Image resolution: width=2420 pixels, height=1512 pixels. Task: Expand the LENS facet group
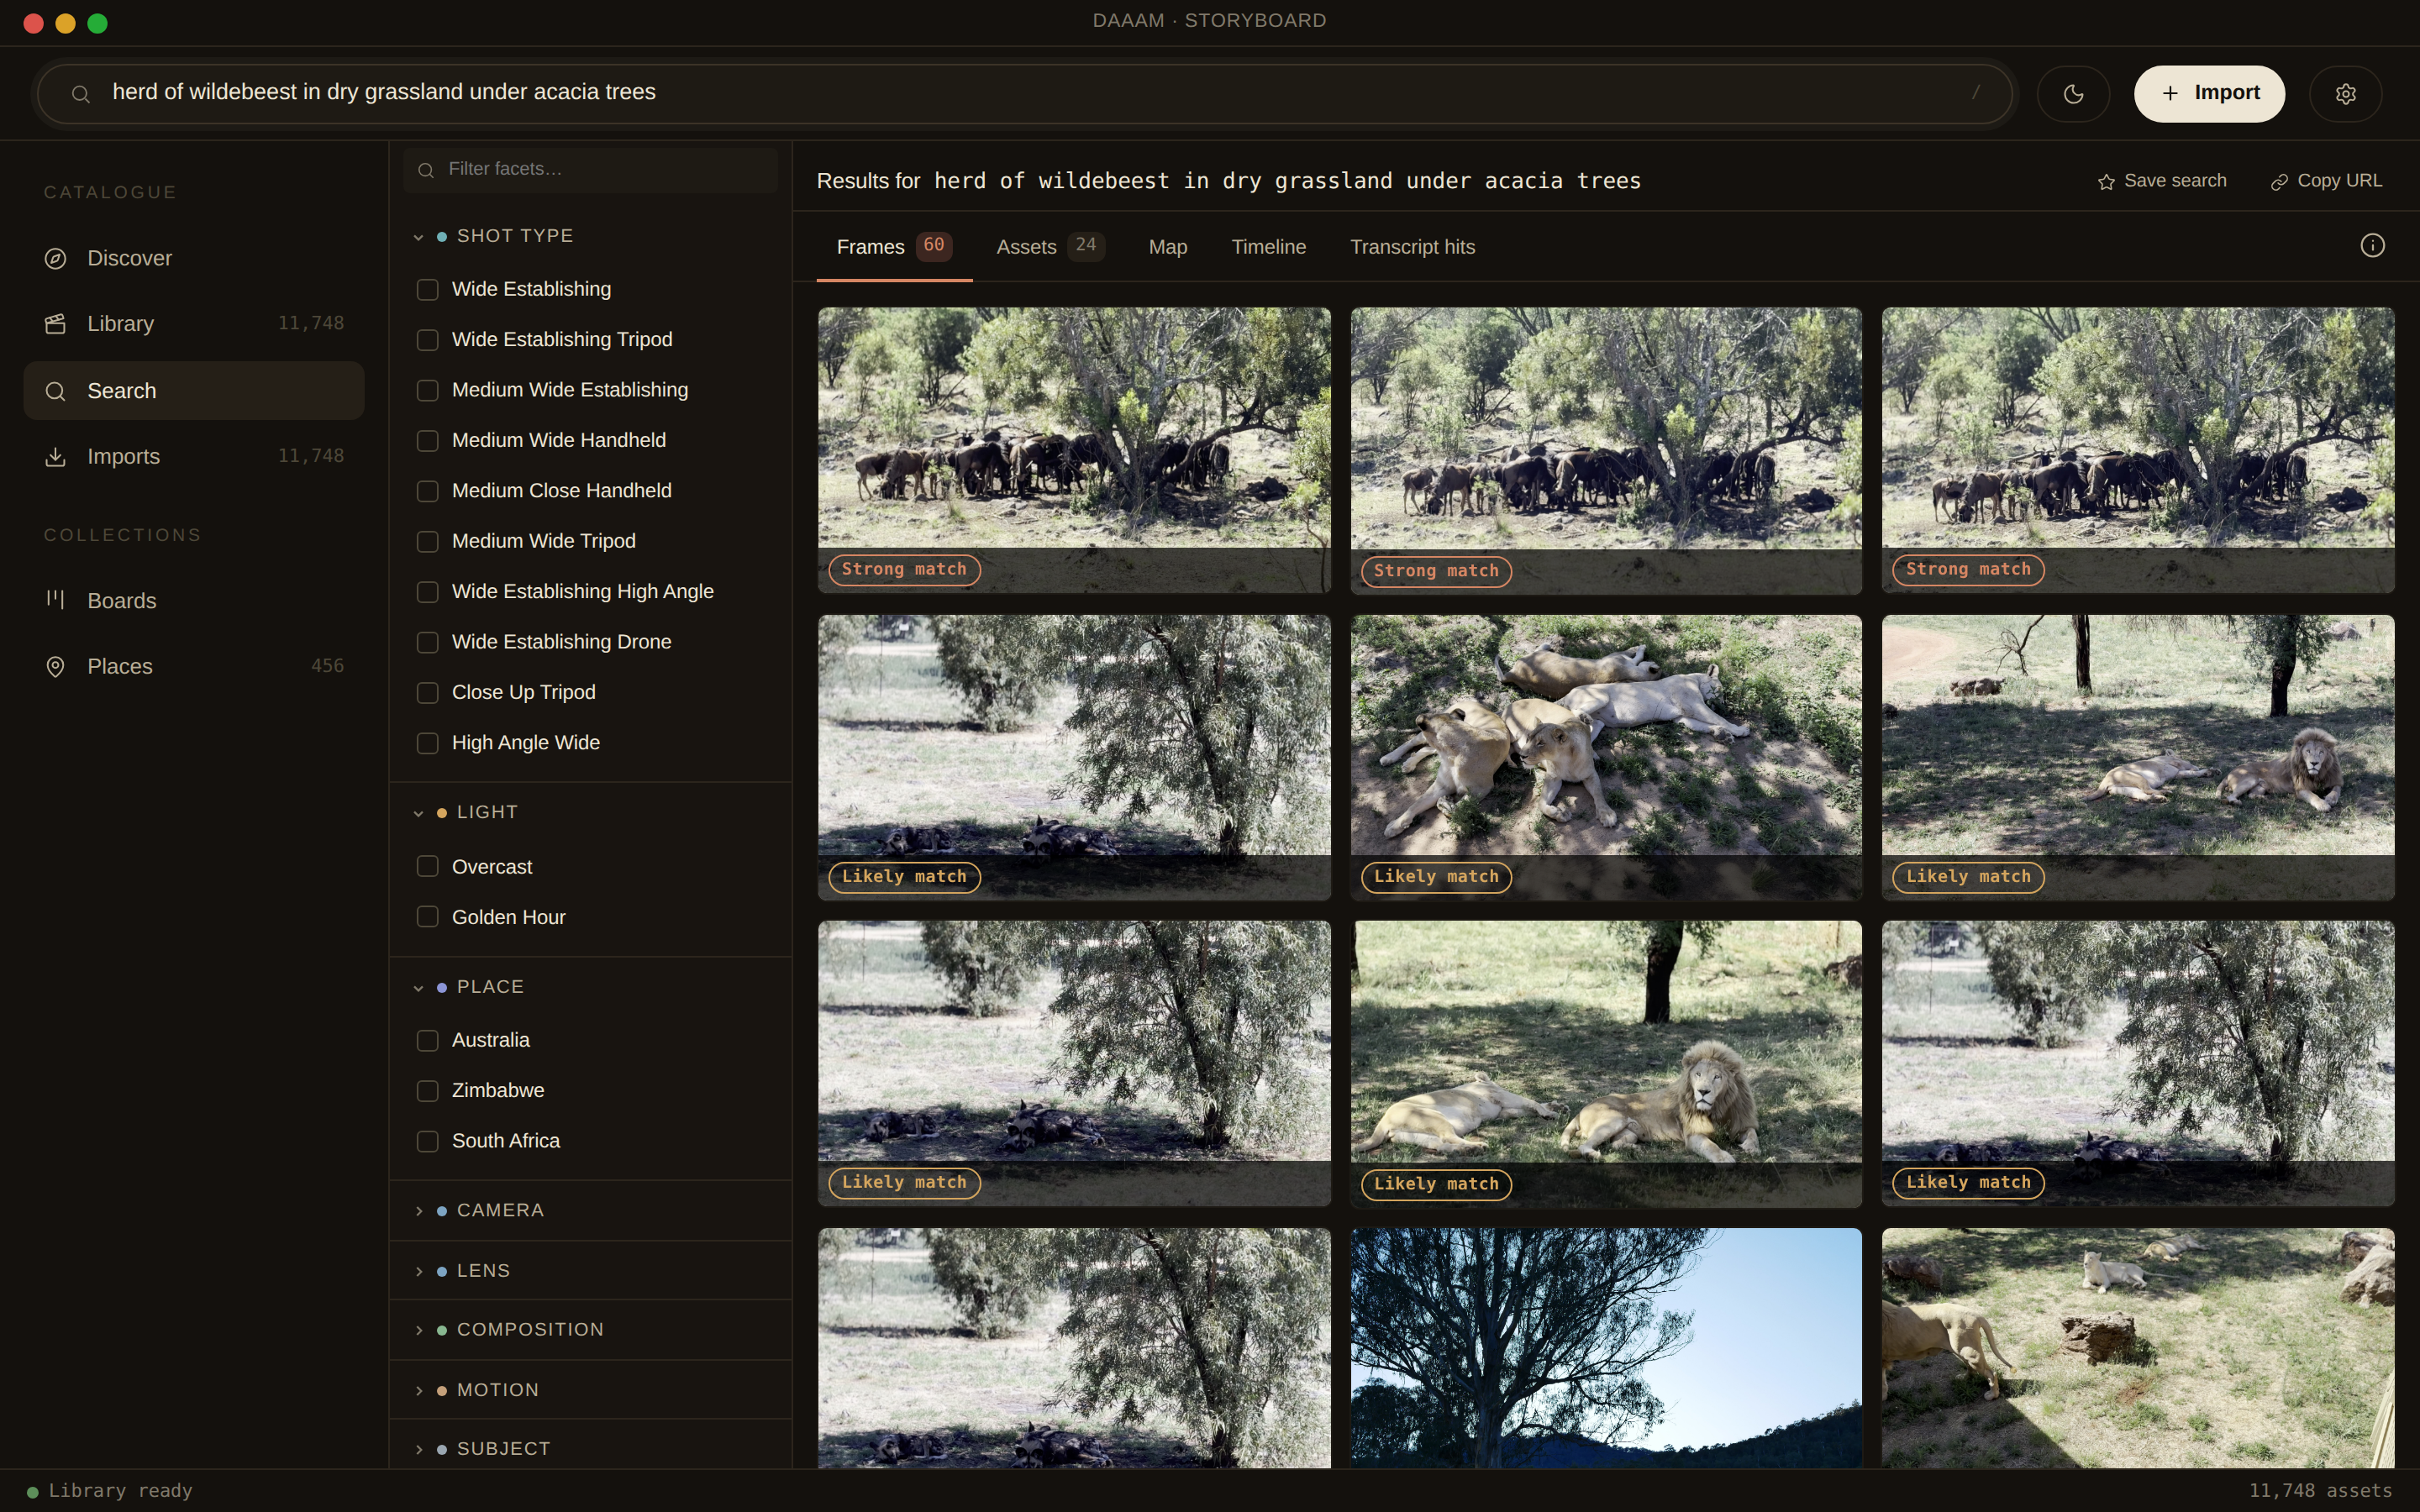(x=590, y=1271)
